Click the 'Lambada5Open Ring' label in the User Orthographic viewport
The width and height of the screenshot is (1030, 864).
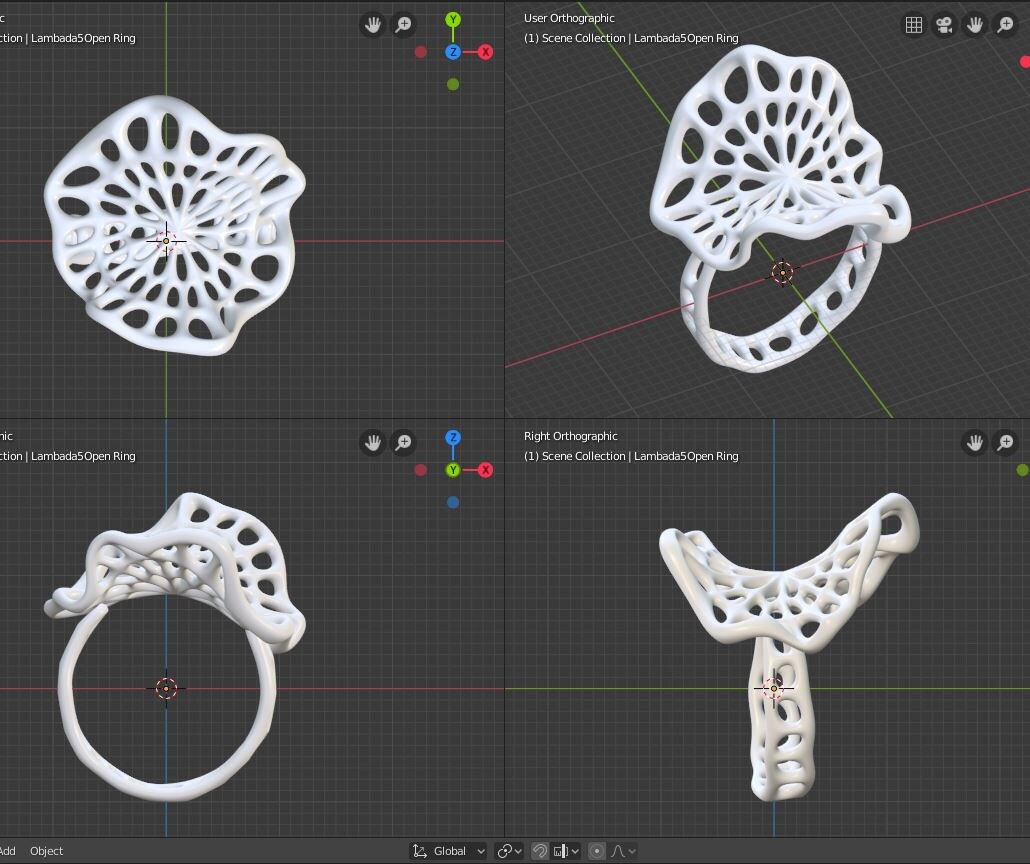tap(686, 38)
